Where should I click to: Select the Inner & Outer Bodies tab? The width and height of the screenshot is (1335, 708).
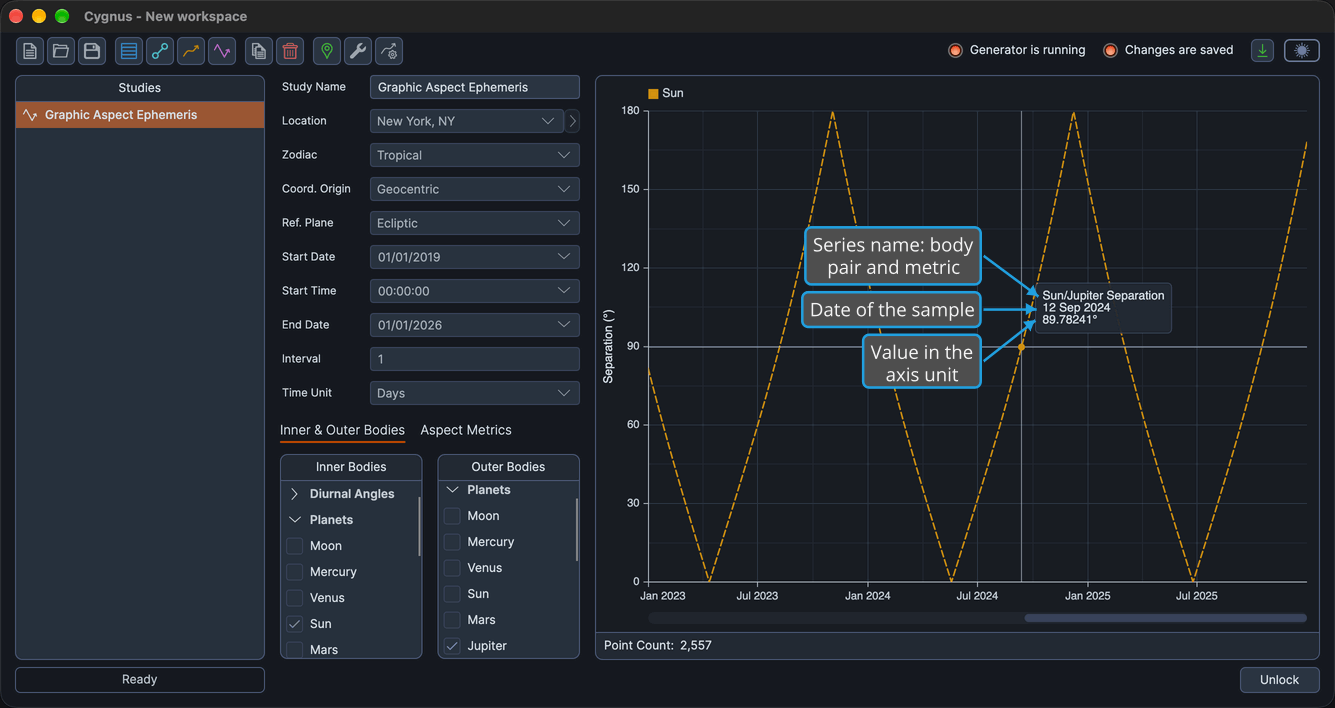pyautogui.click(x=342, y=430)
